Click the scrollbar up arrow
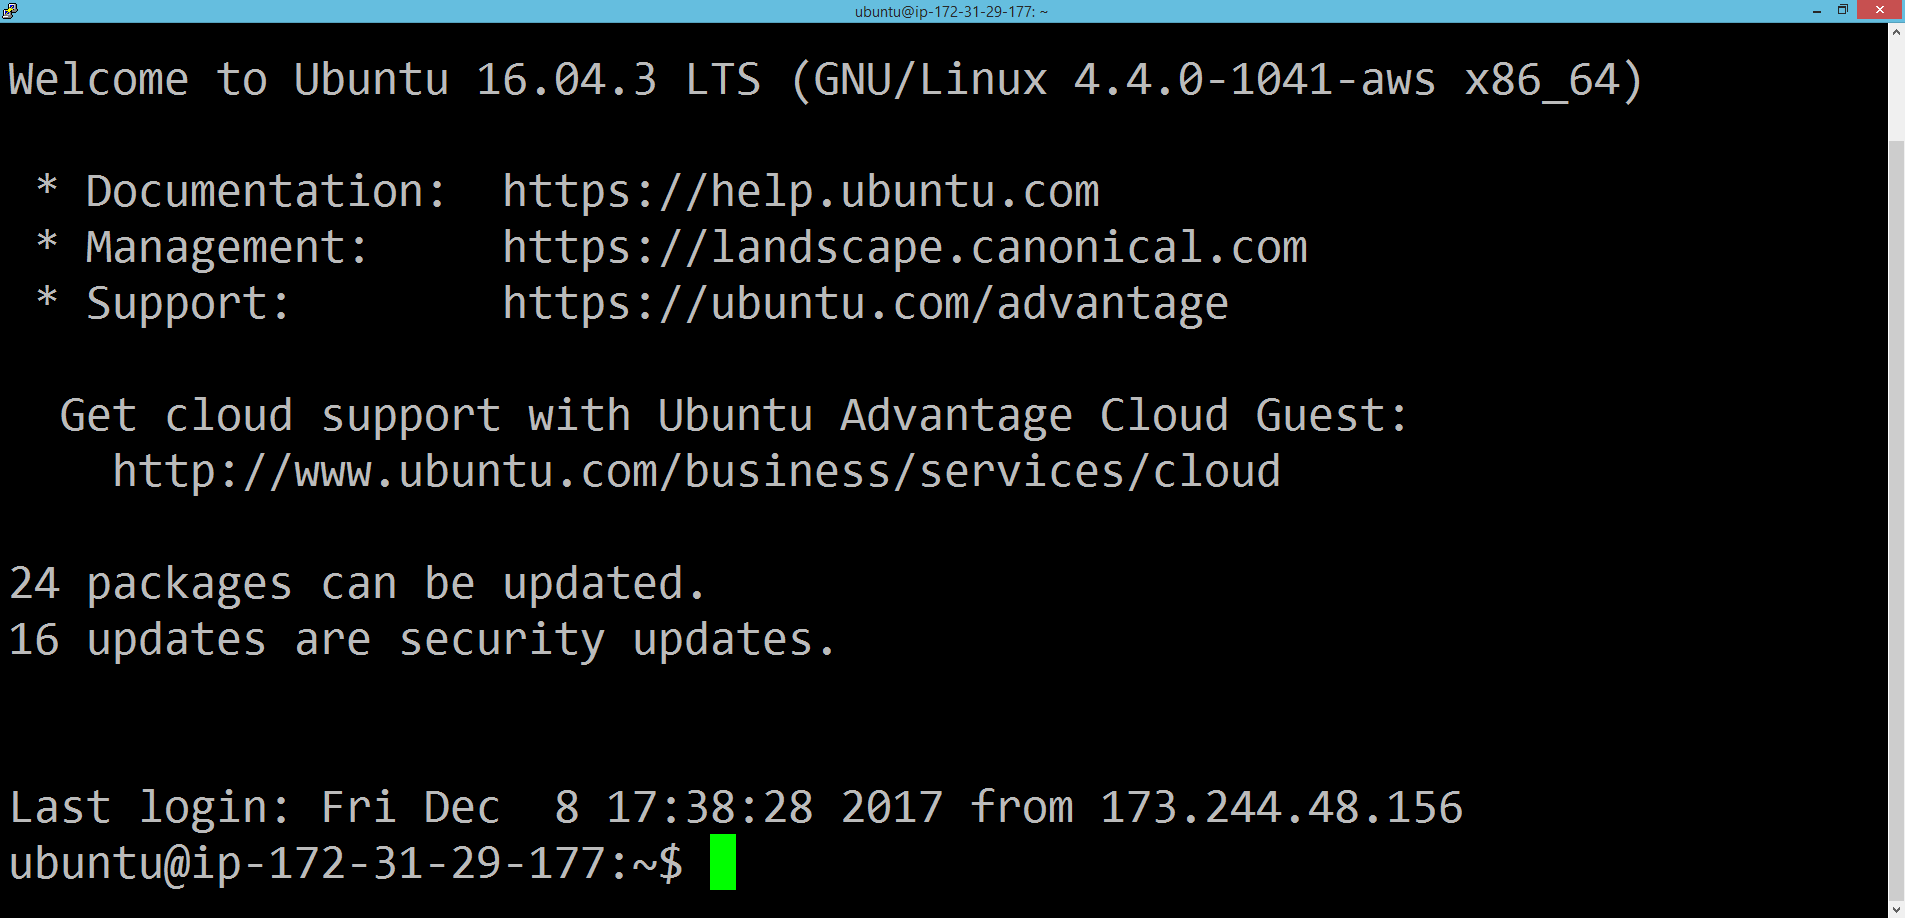 (1896, 32)
